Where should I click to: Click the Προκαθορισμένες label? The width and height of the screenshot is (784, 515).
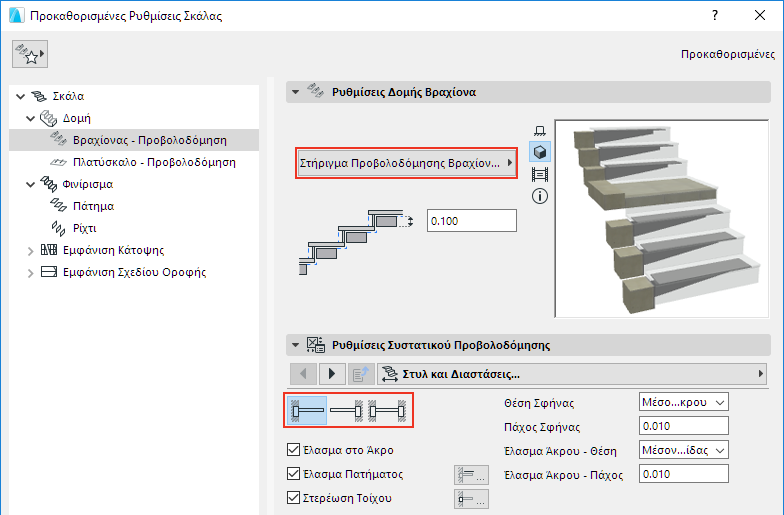click(728, 54)
